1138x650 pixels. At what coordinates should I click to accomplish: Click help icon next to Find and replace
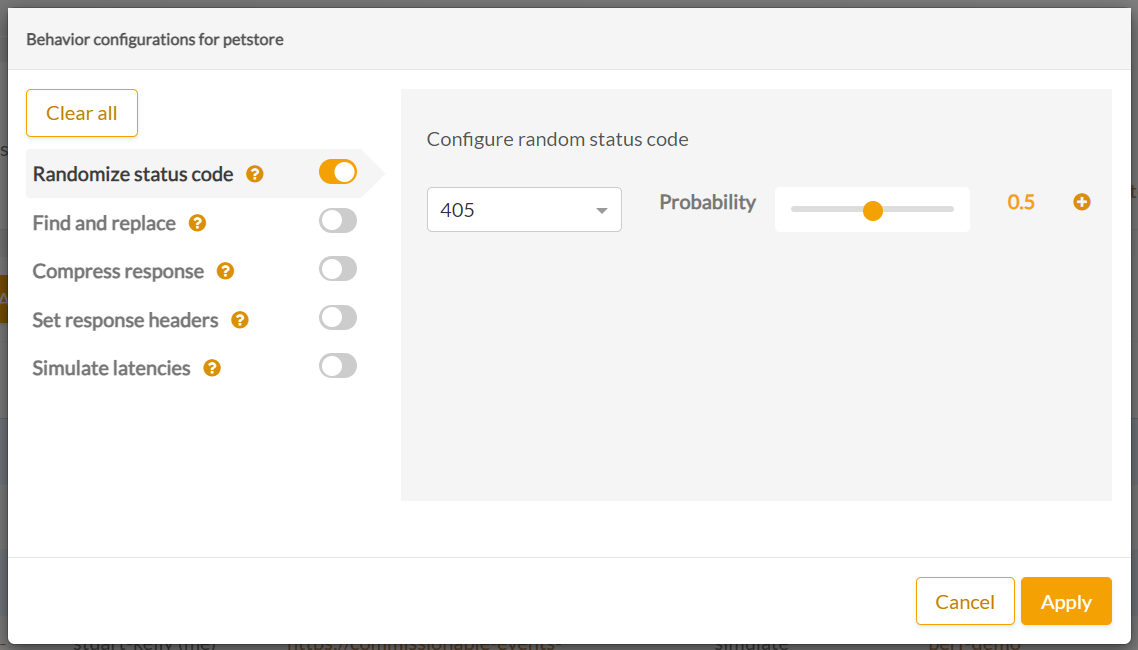pyautogui.click(x=197, y=223)
